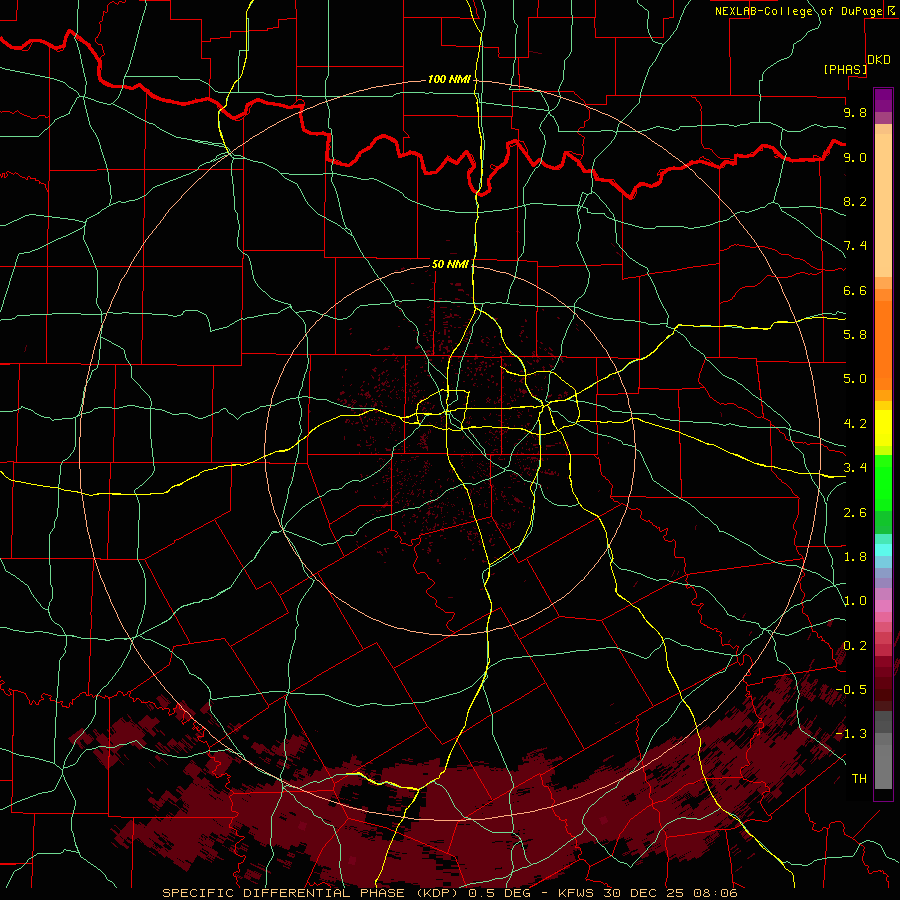The height and width of the screenshot is (900, 900).
Task: Click the 08:06 timestamp in the caption
Action: click(x=715, y=893)
